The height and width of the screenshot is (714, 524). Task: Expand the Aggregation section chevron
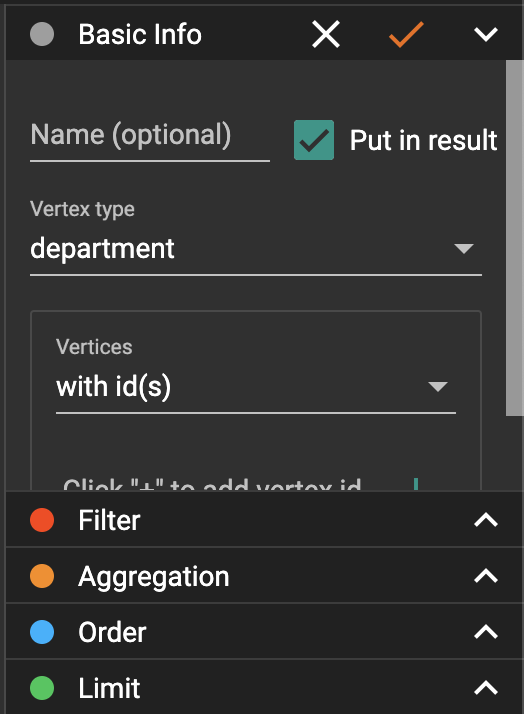[x=486, y=576]
